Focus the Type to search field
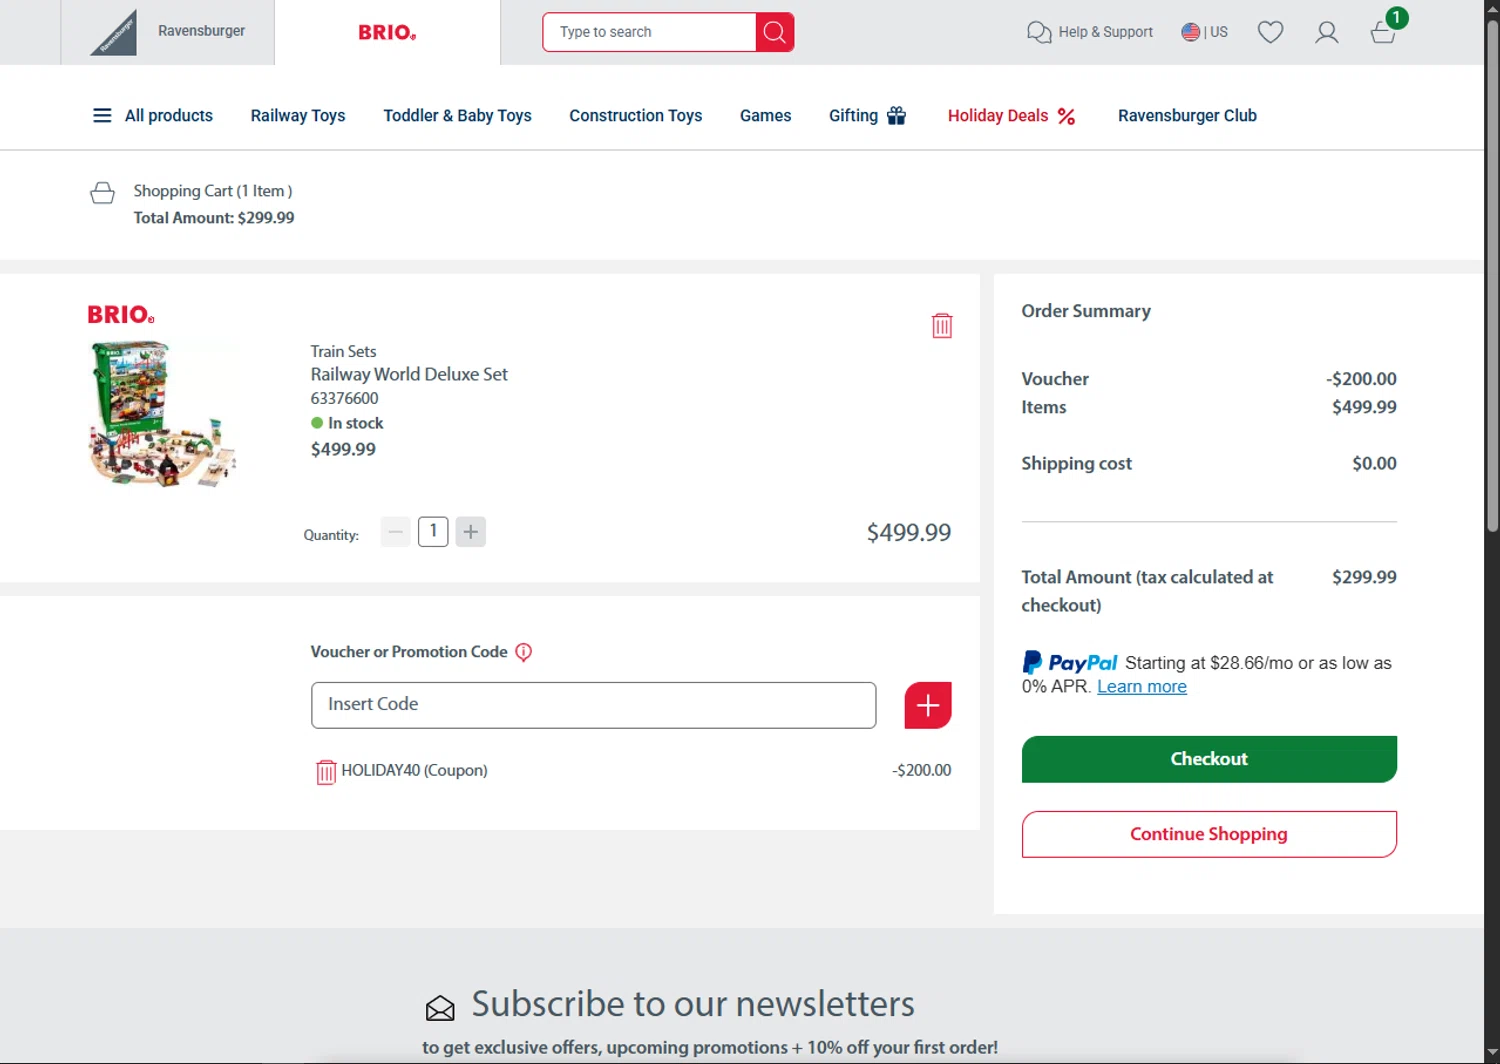 click(649, 32)
